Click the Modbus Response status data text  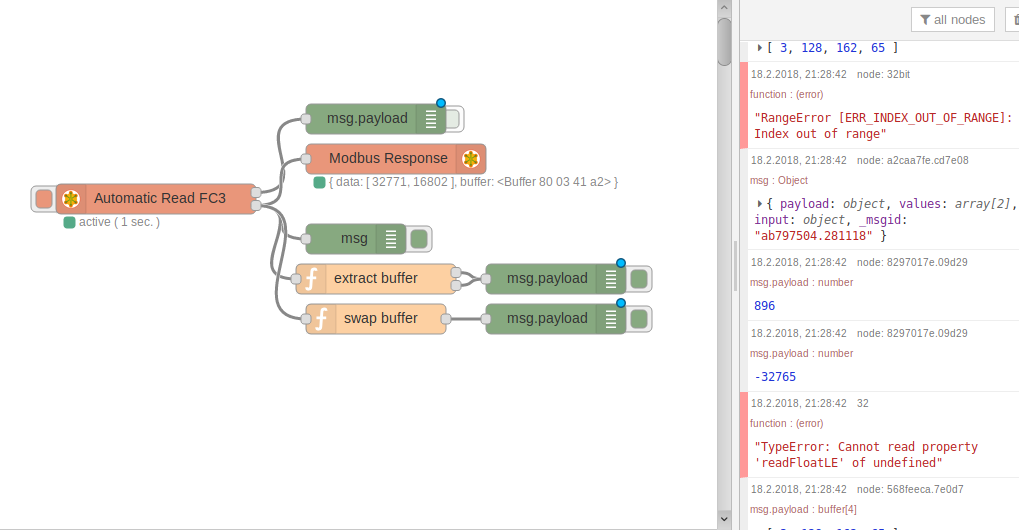pos(473,183)
